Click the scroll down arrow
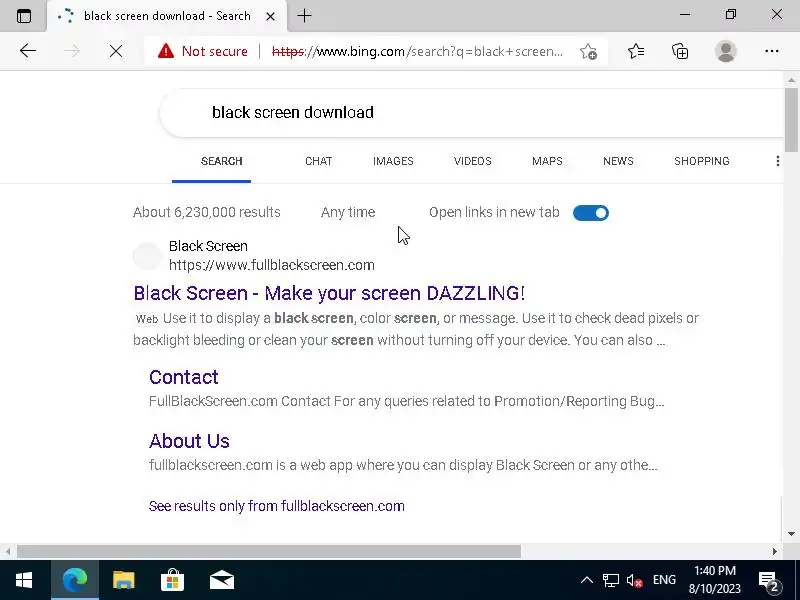This screenshot has height=600, width=800. click(791, 534)
